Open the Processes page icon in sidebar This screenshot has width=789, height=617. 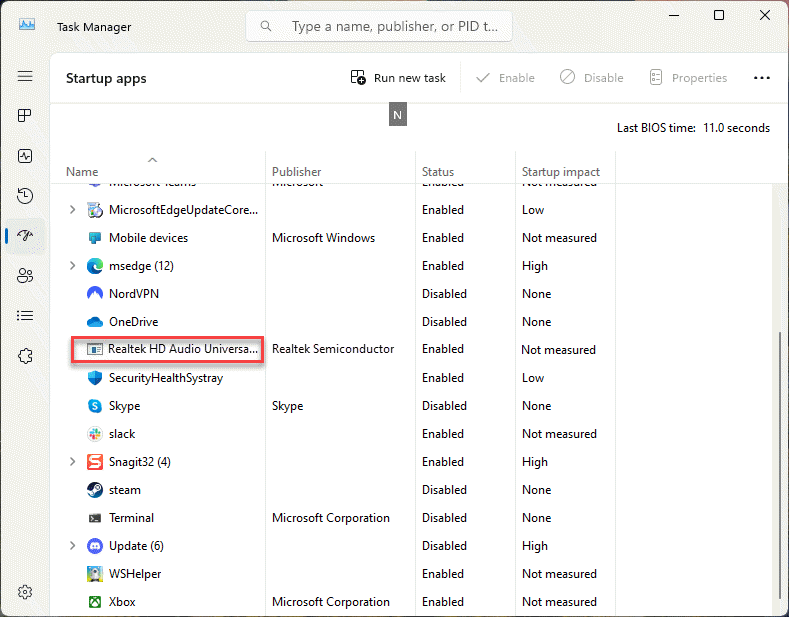pyautogui.click(x=25, y=116)
